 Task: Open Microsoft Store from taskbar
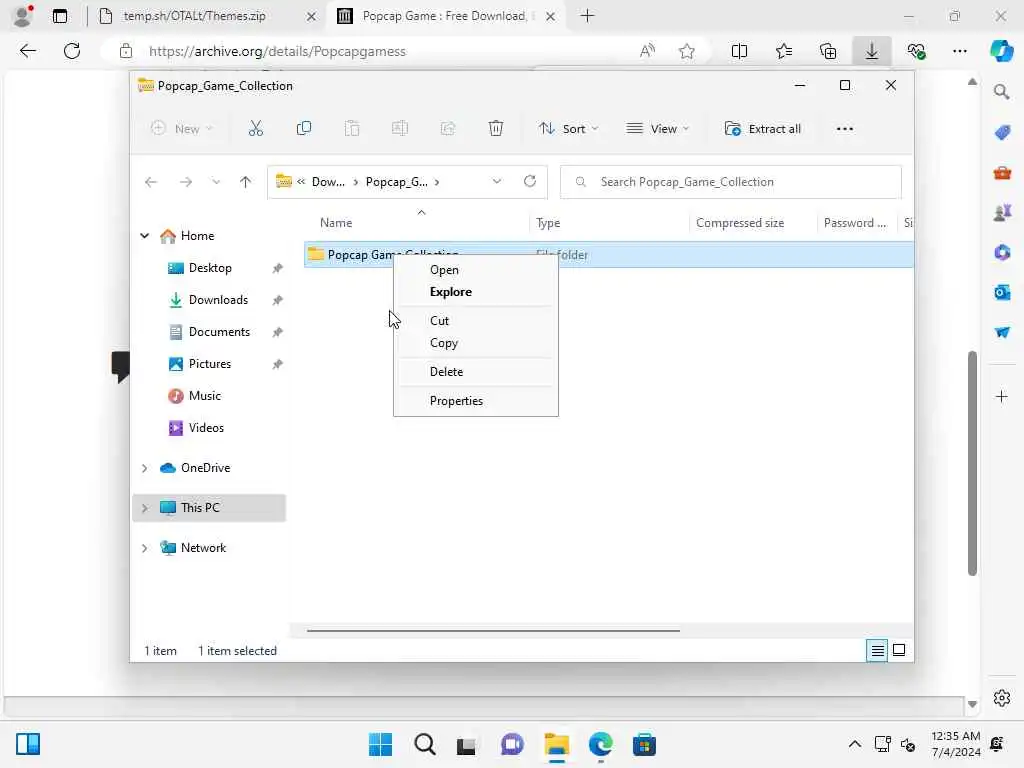click(x=644, y=744)
